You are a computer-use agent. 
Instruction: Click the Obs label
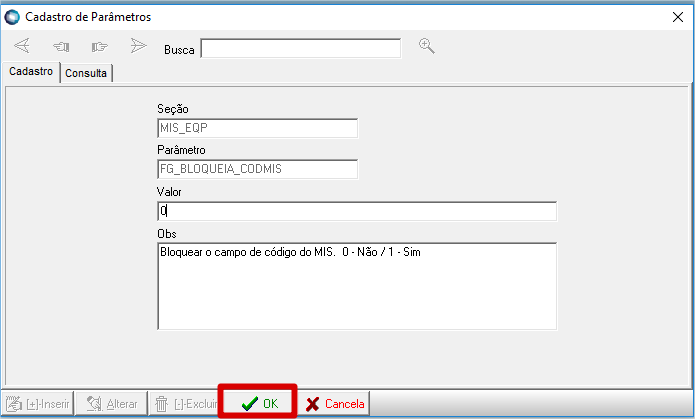click(167, 234)
